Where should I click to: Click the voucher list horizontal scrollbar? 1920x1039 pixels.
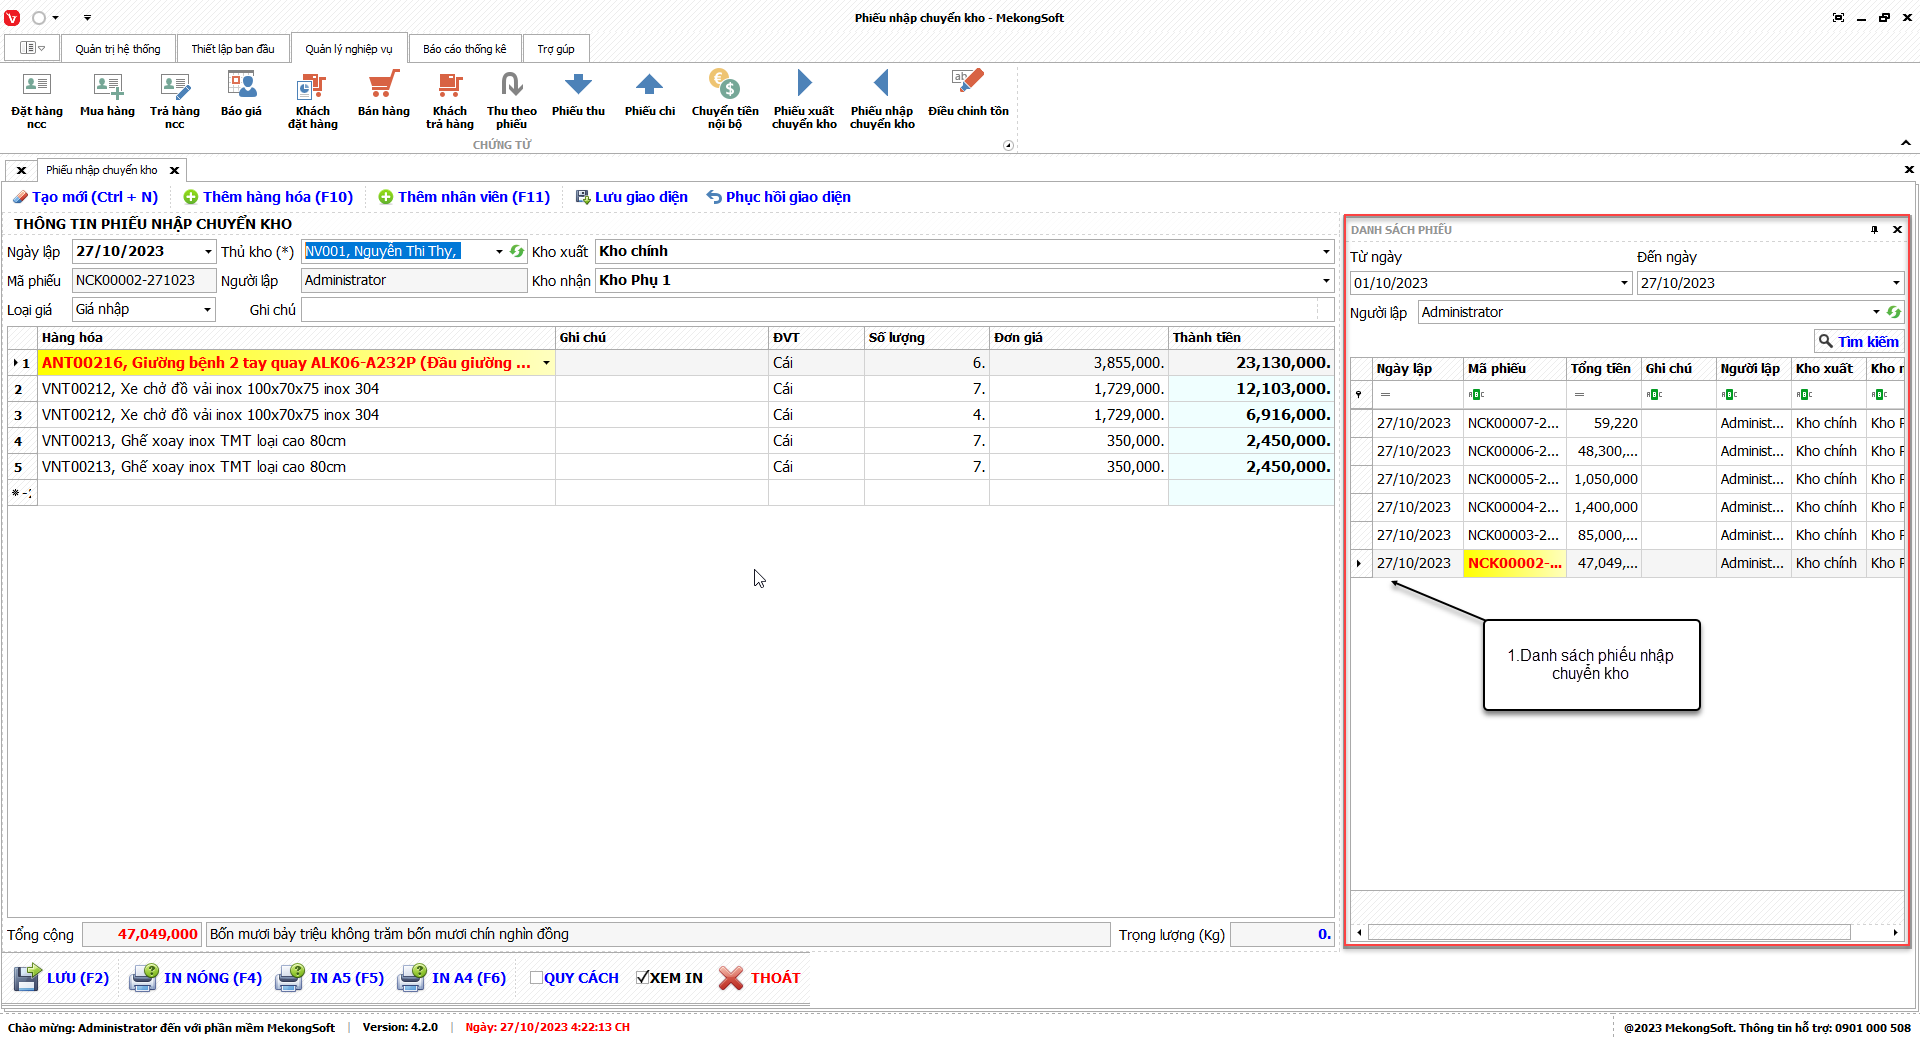click(x=1608, y=933)
